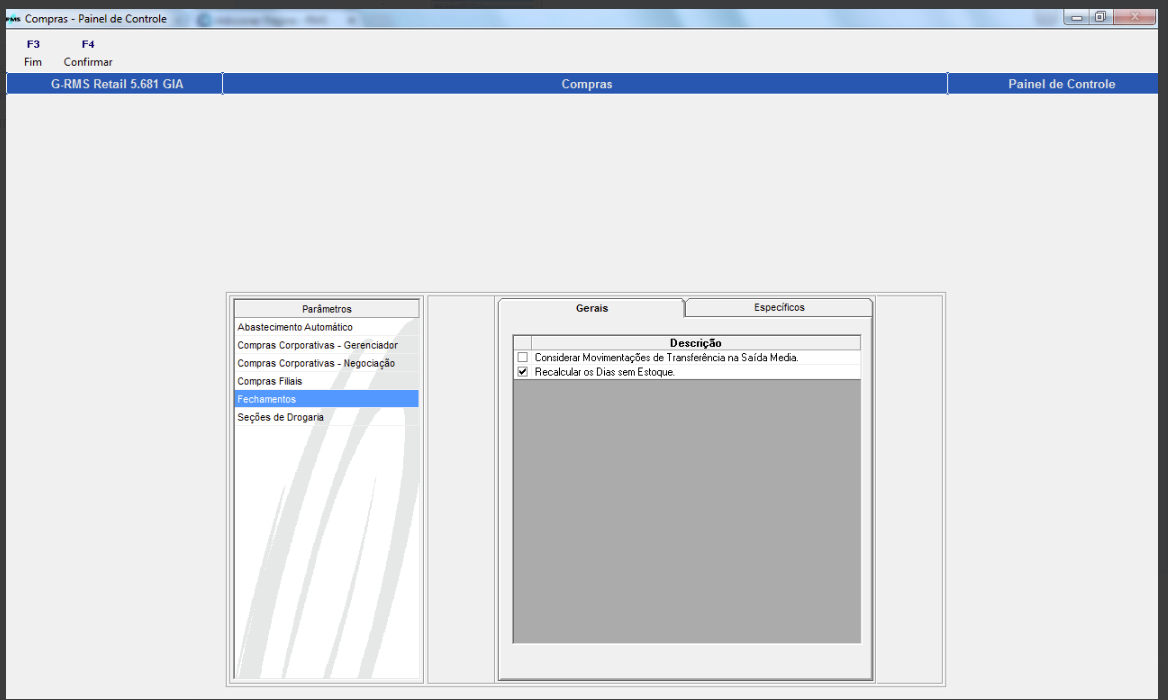1168x700 pixels.
Task: Click the Painel de Controle header label
Action: coord(1061,84)
